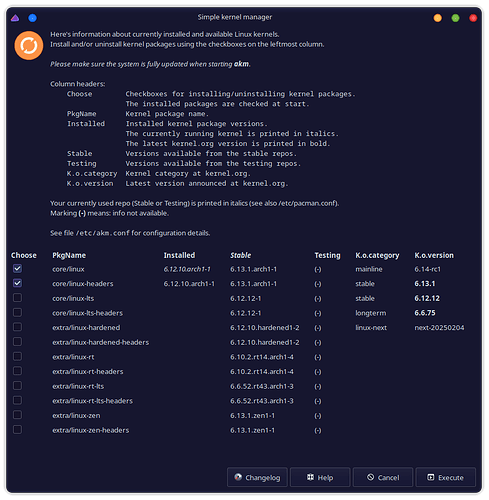Check the extra/linux-rt checkbox

point(17,356)
